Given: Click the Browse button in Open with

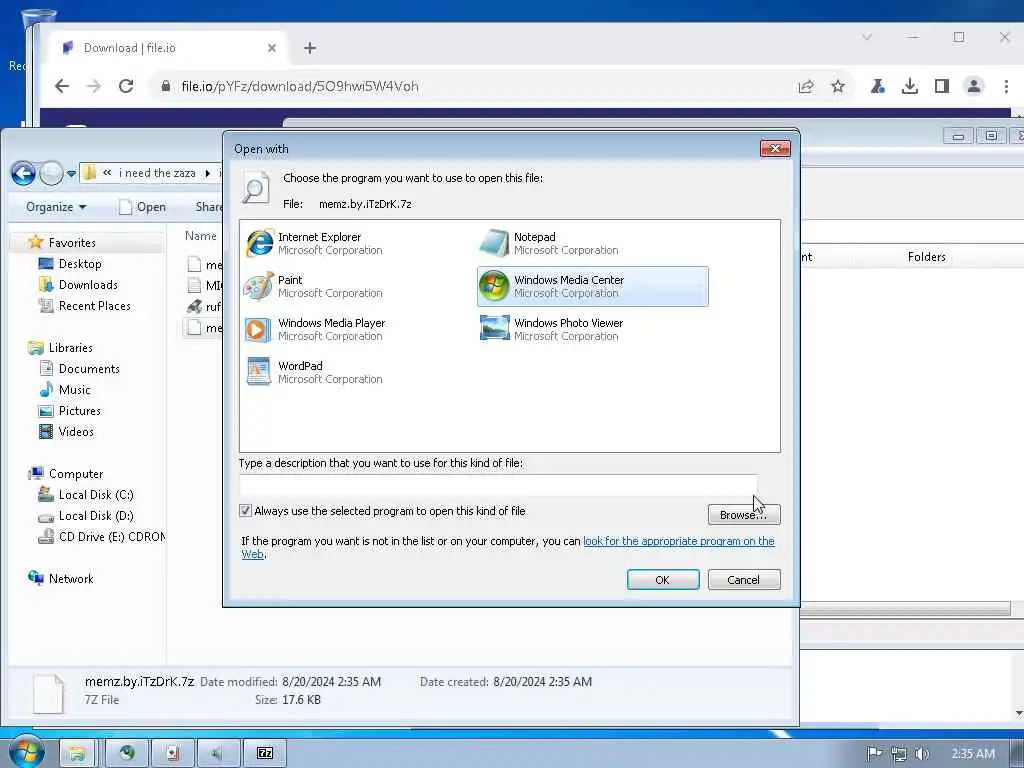Looking at the screenshot, I should [744, 515].
